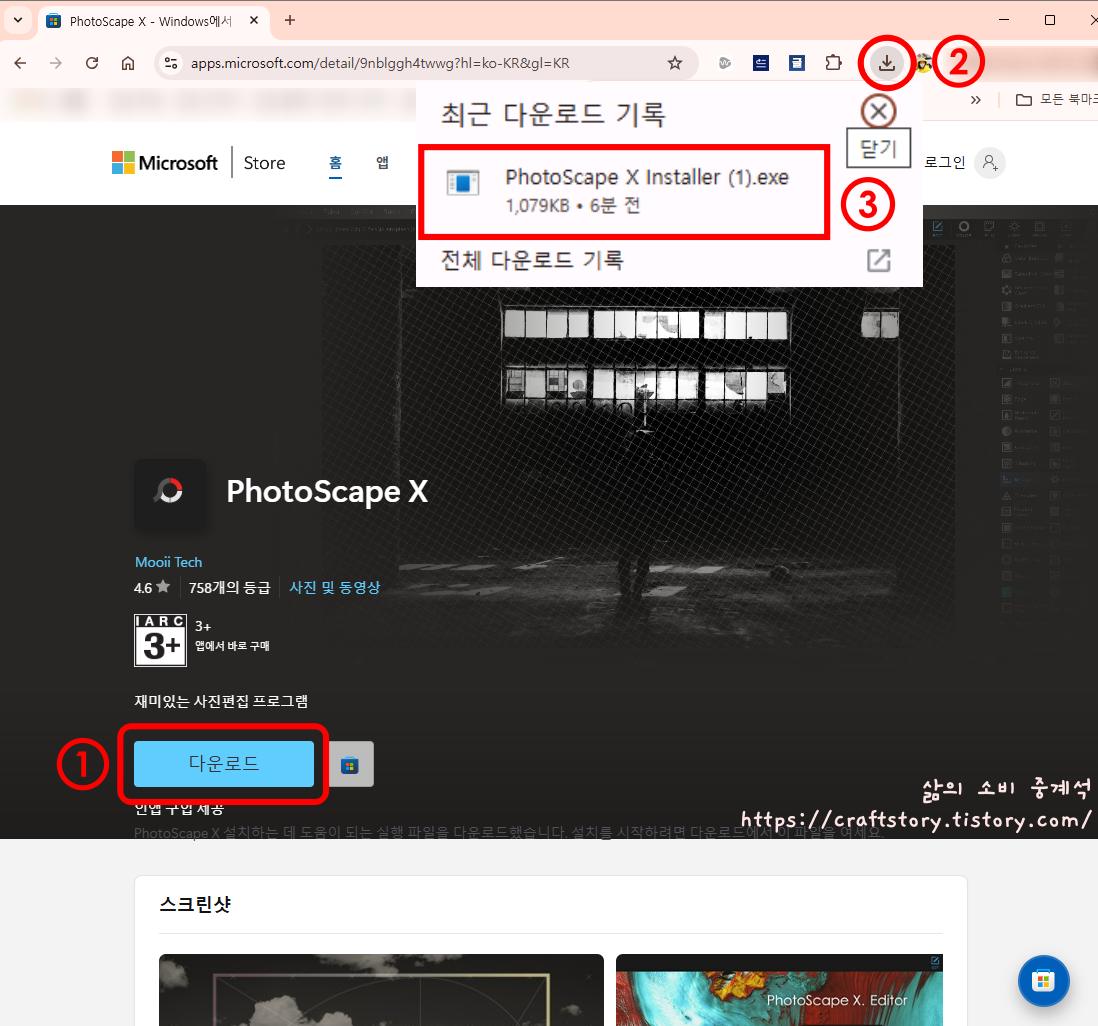Image resolution: width=1098 pixels, height=1026 pixels.
Task: Click the browser profile avatar
Action: [x=924, y=63]
